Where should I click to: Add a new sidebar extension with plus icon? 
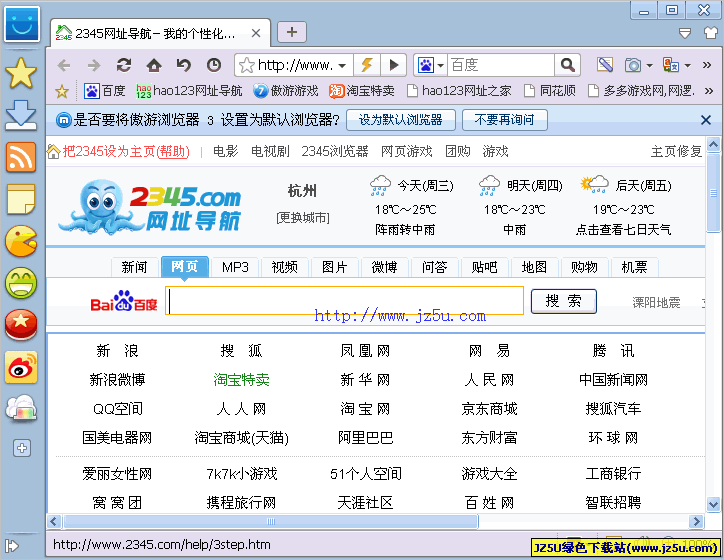(22, 448)
